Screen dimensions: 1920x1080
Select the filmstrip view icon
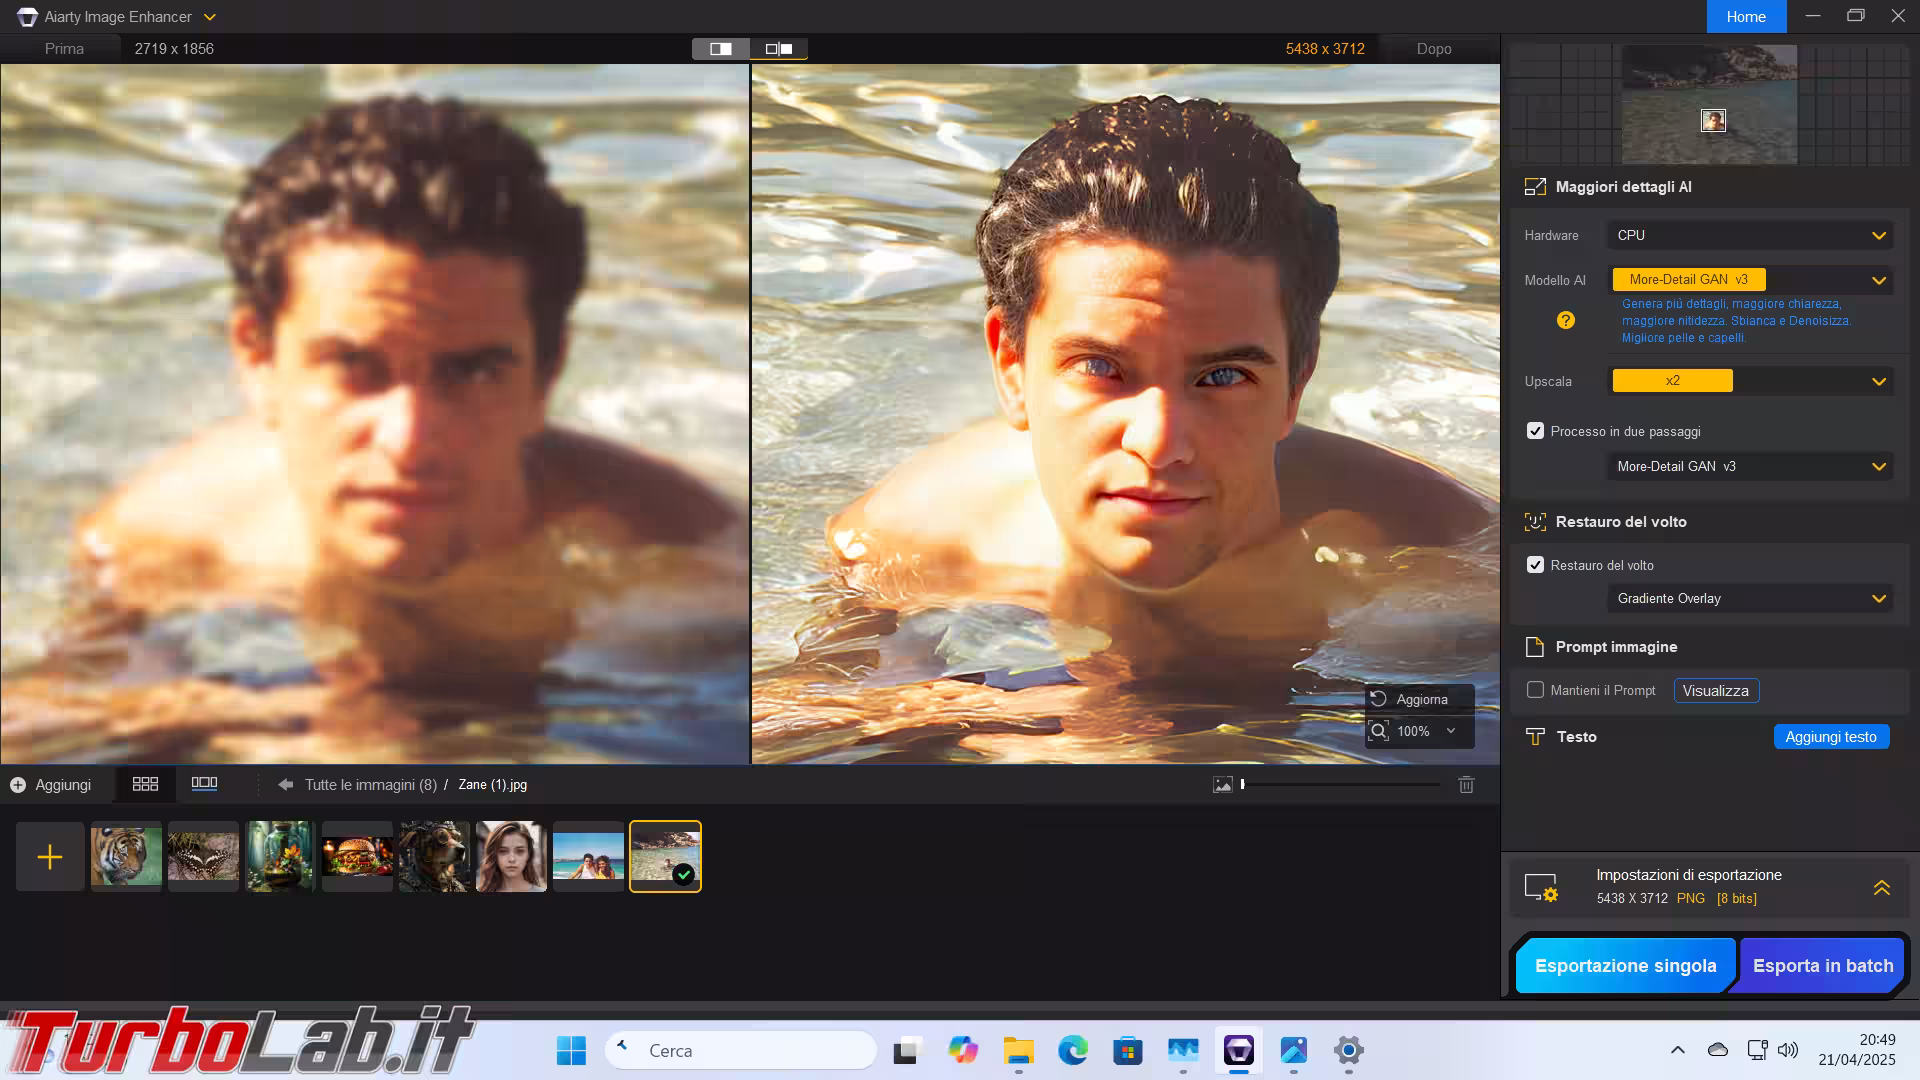[204, 784]
